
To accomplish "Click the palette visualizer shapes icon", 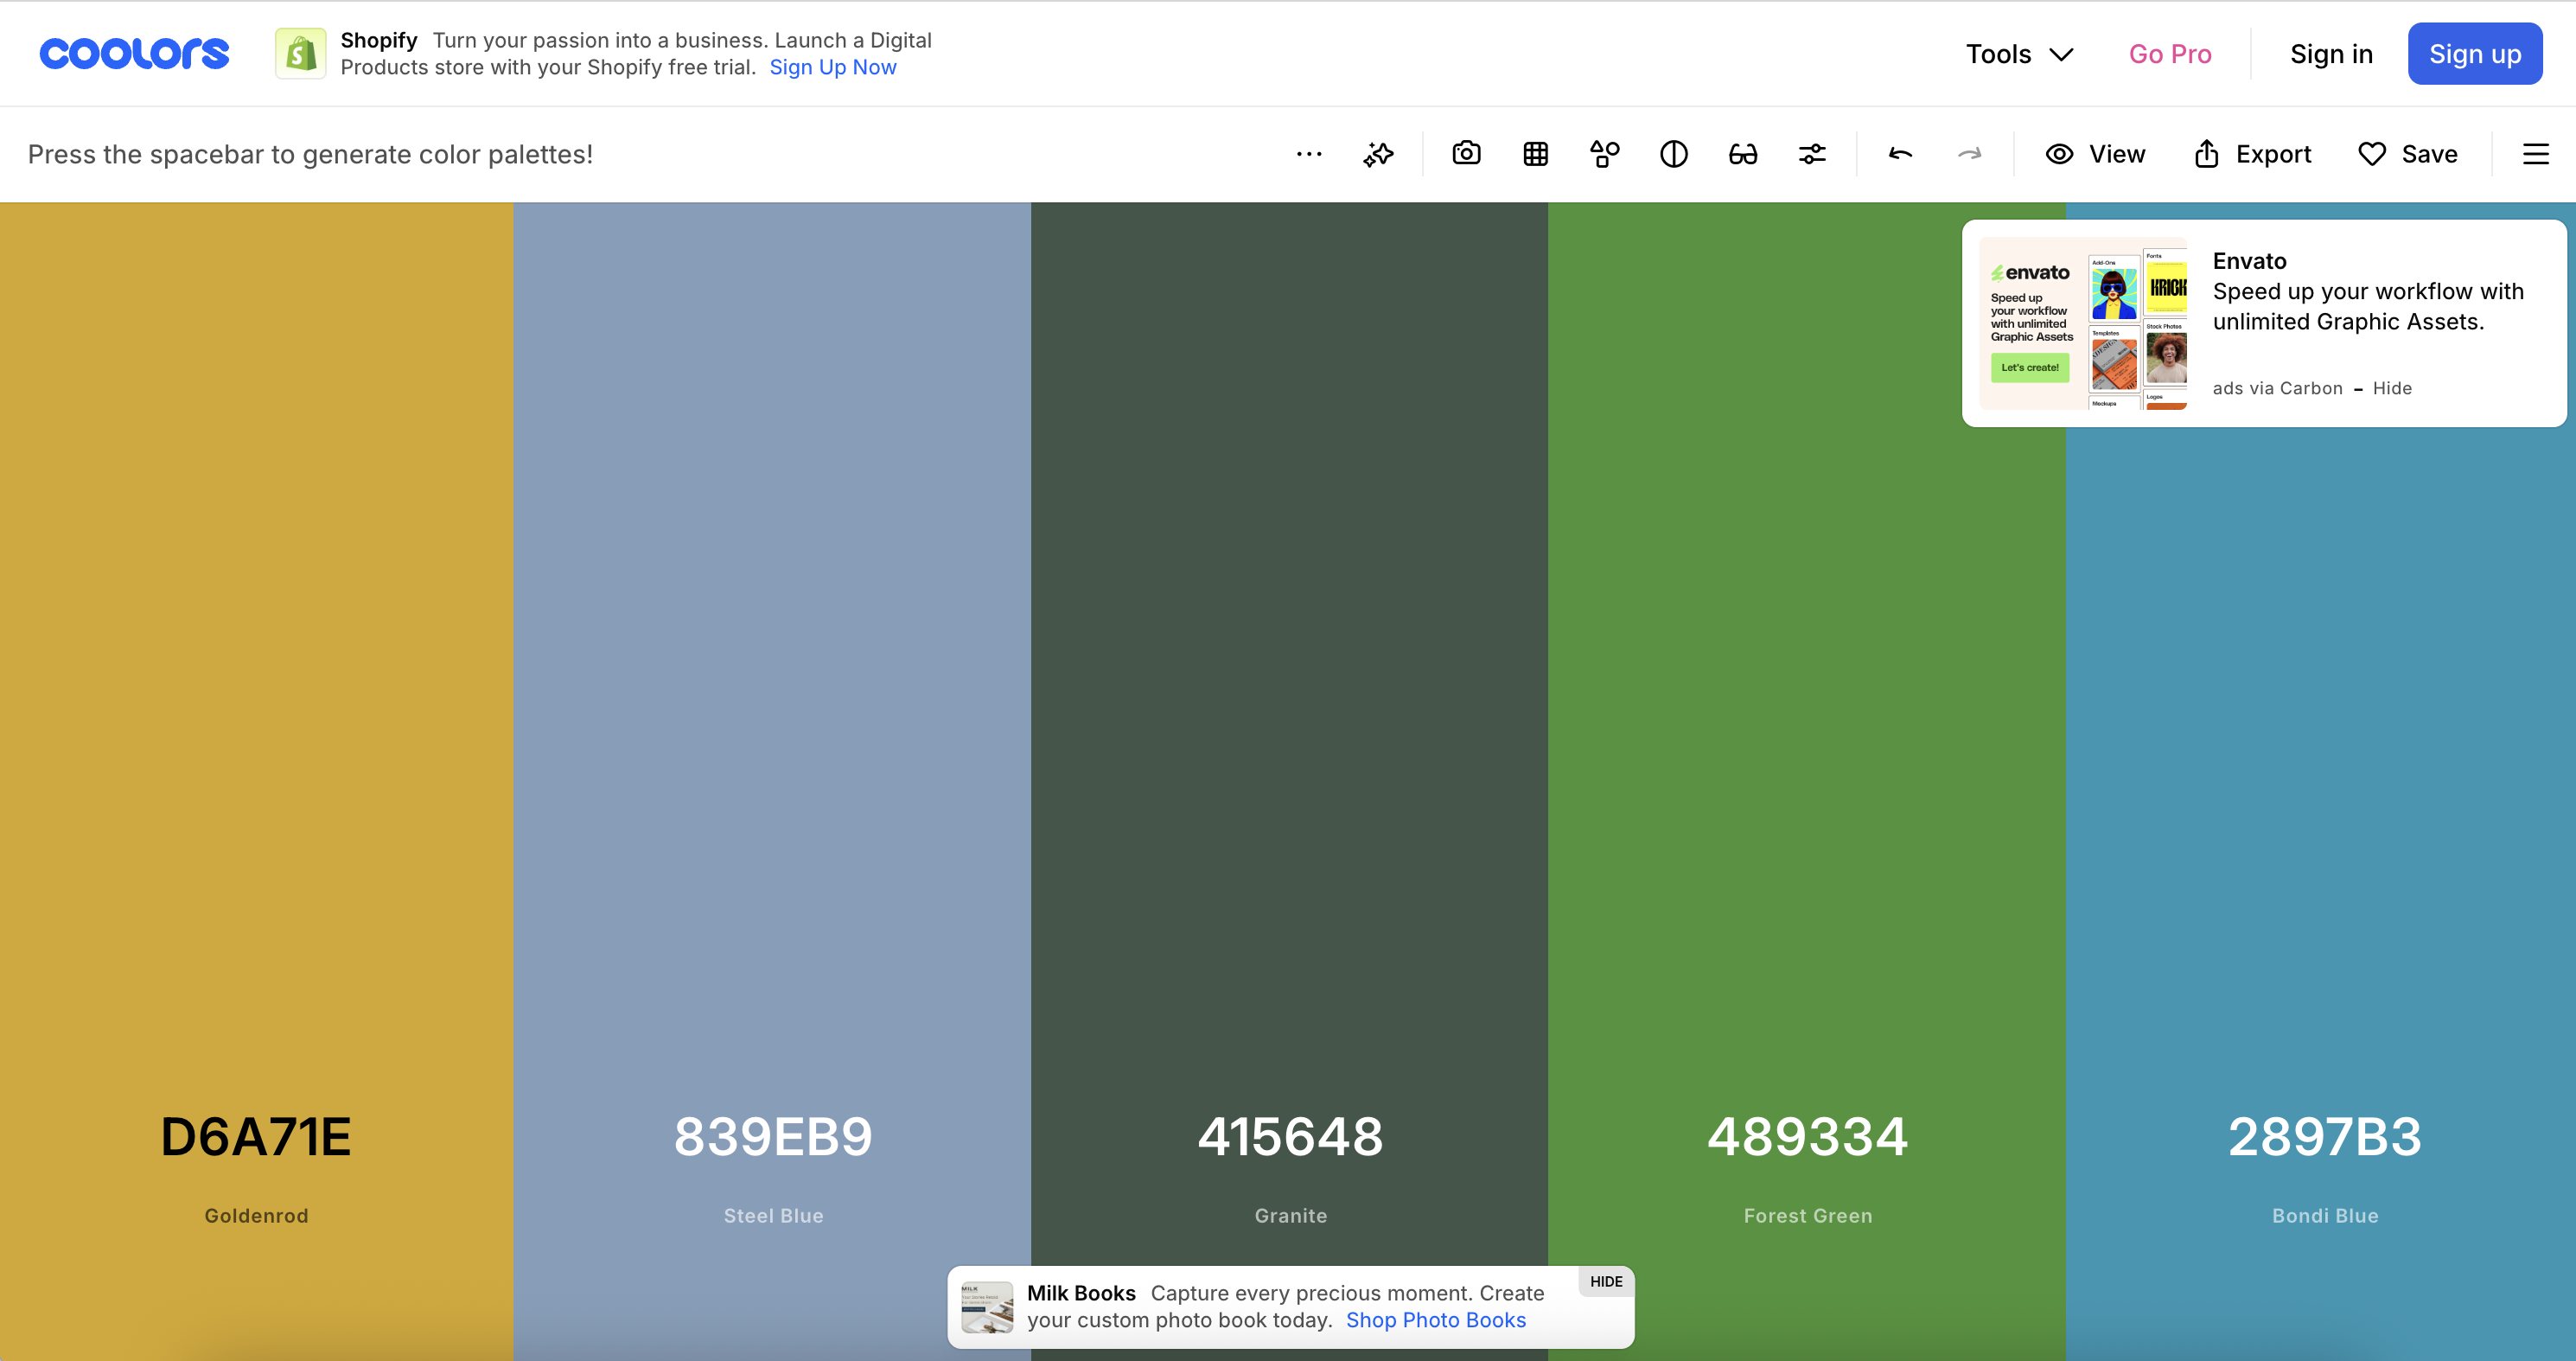I will click(1604, 154).
